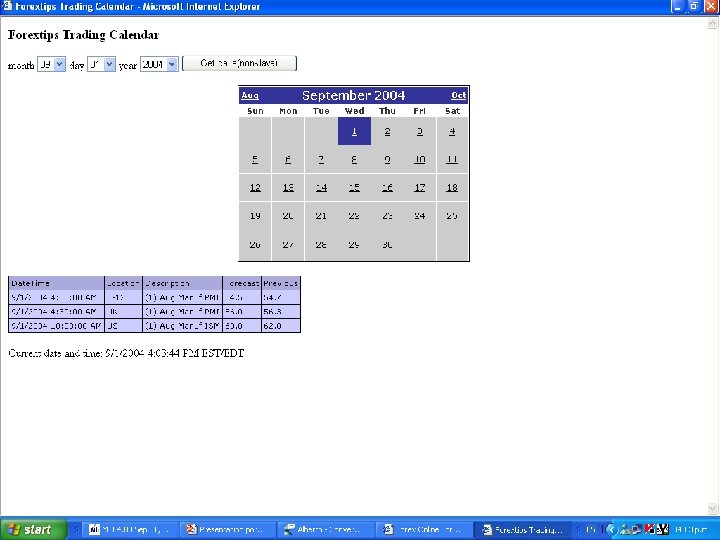The height and width of the screenshot is (540, 720).
Task: Select September 17 in calendar
Action: coord(420,187)
